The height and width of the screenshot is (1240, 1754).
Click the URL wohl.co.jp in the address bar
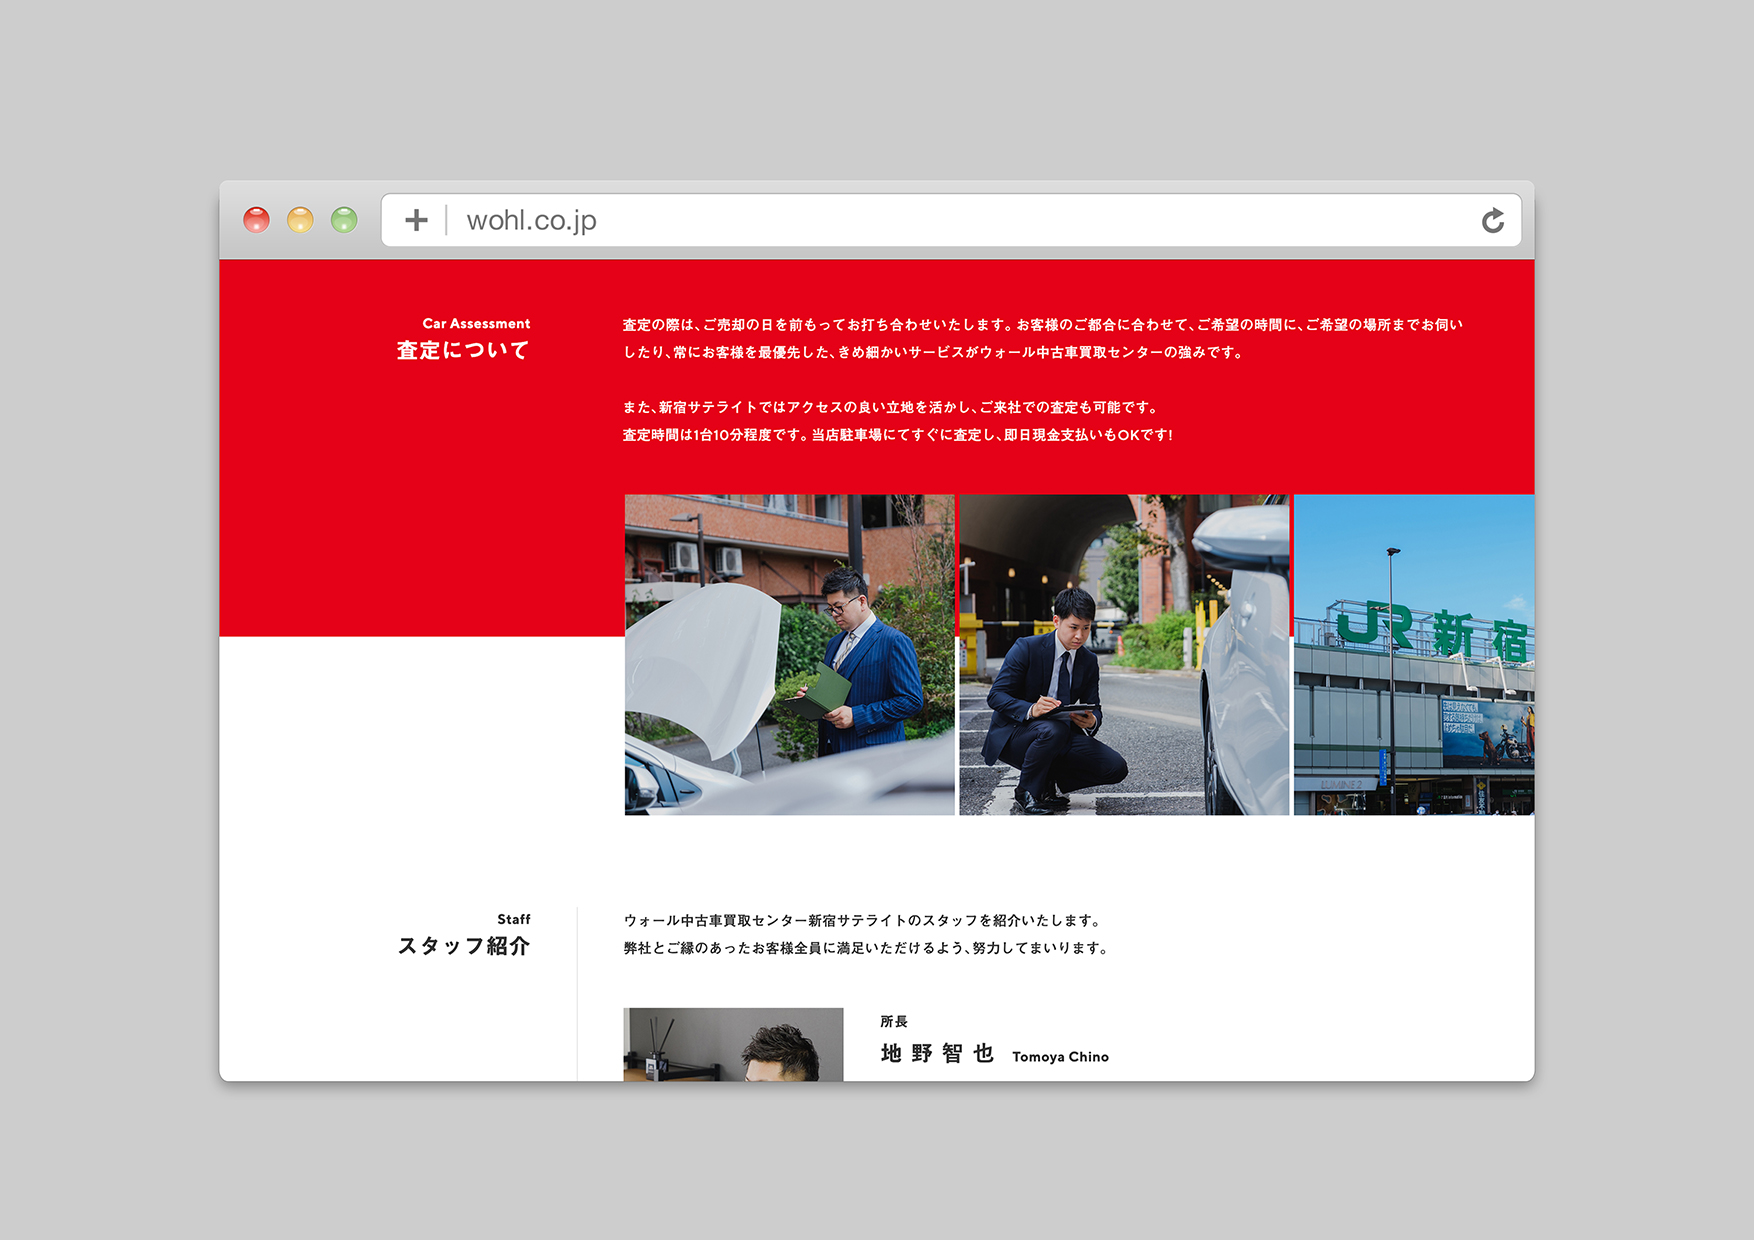pyautogui.click(x=530, y=220)
